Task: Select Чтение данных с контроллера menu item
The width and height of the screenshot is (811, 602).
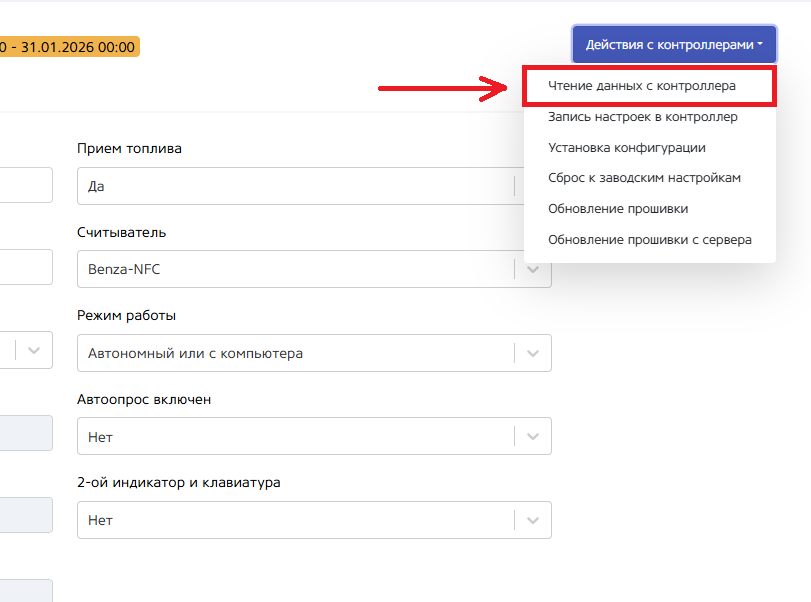Action: pyautogui.click(x=642, y=86)
